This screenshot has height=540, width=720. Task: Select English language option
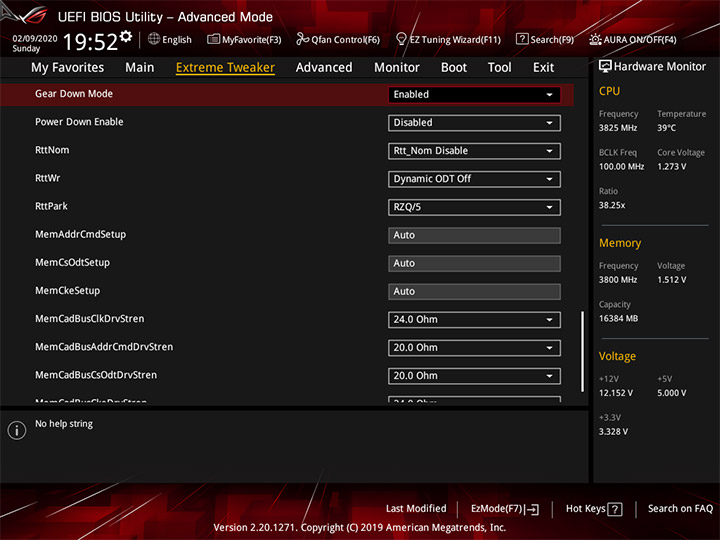pos(177,40)
